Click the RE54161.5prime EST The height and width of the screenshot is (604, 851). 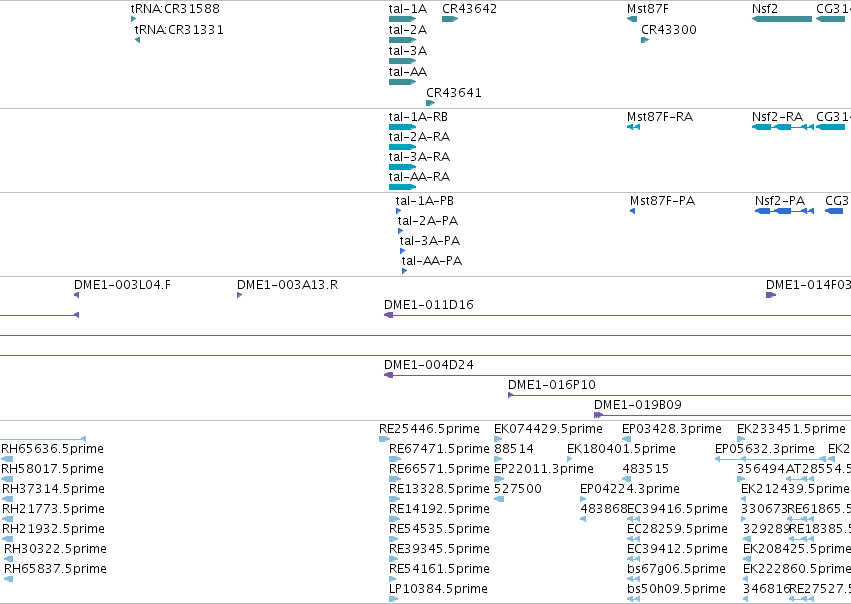[393, 580]
